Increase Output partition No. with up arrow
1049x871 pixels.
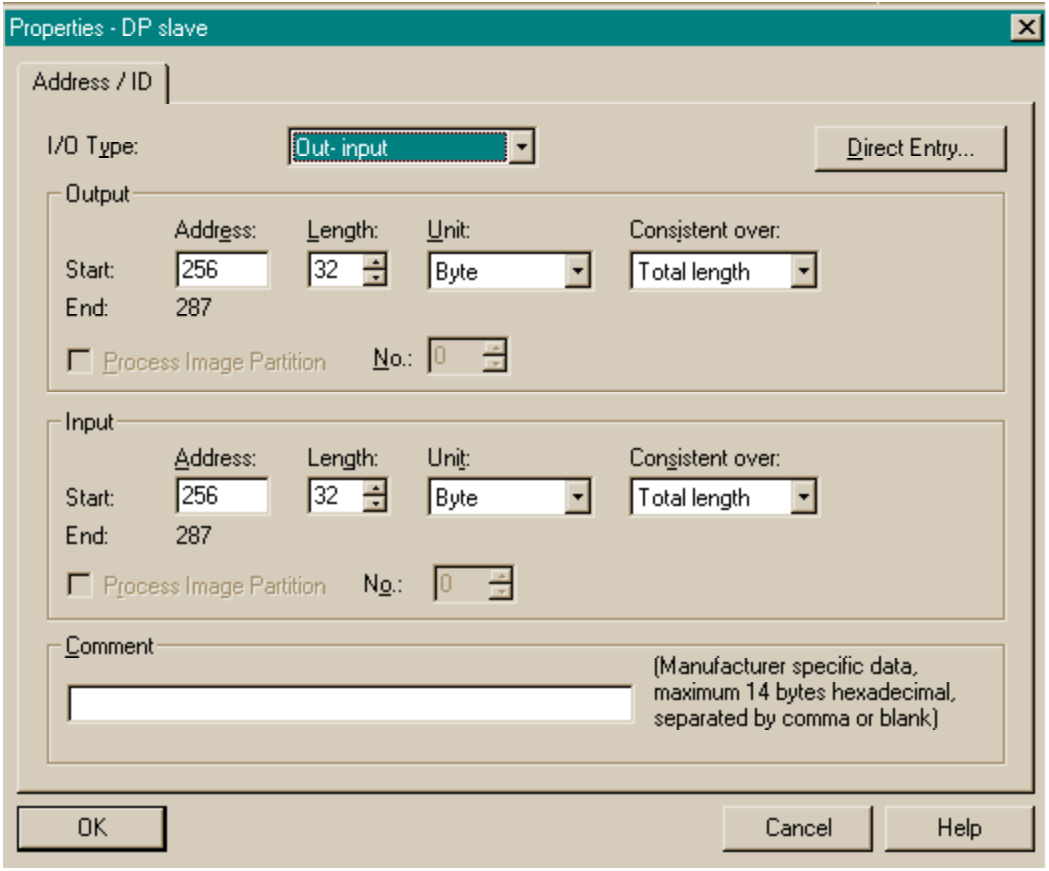[495, 348]
